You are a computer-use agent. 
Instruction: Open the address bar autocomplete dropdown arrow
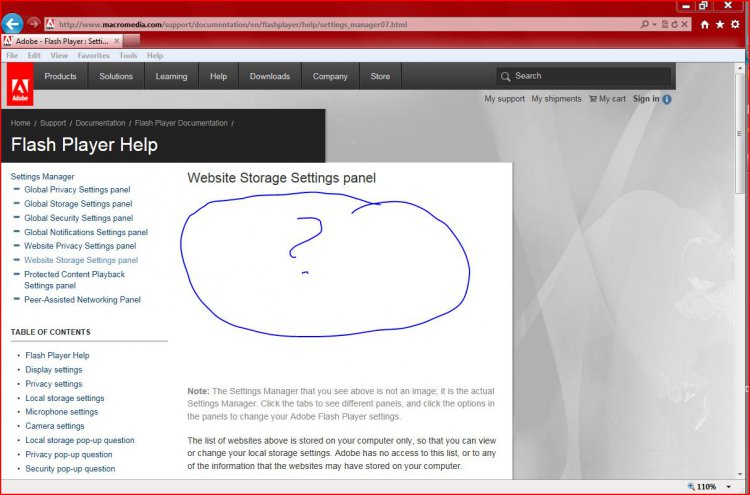[654, 24]
